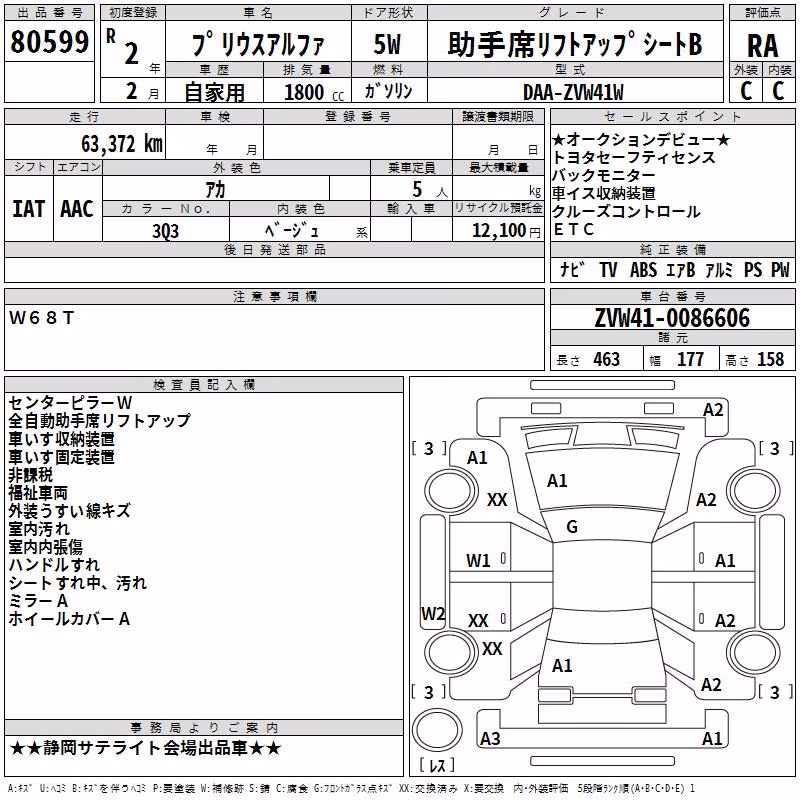The height and width of the screenshot is (800, 800).
Task: Click inspector note センターピラーW
Action: pos(70,403)
